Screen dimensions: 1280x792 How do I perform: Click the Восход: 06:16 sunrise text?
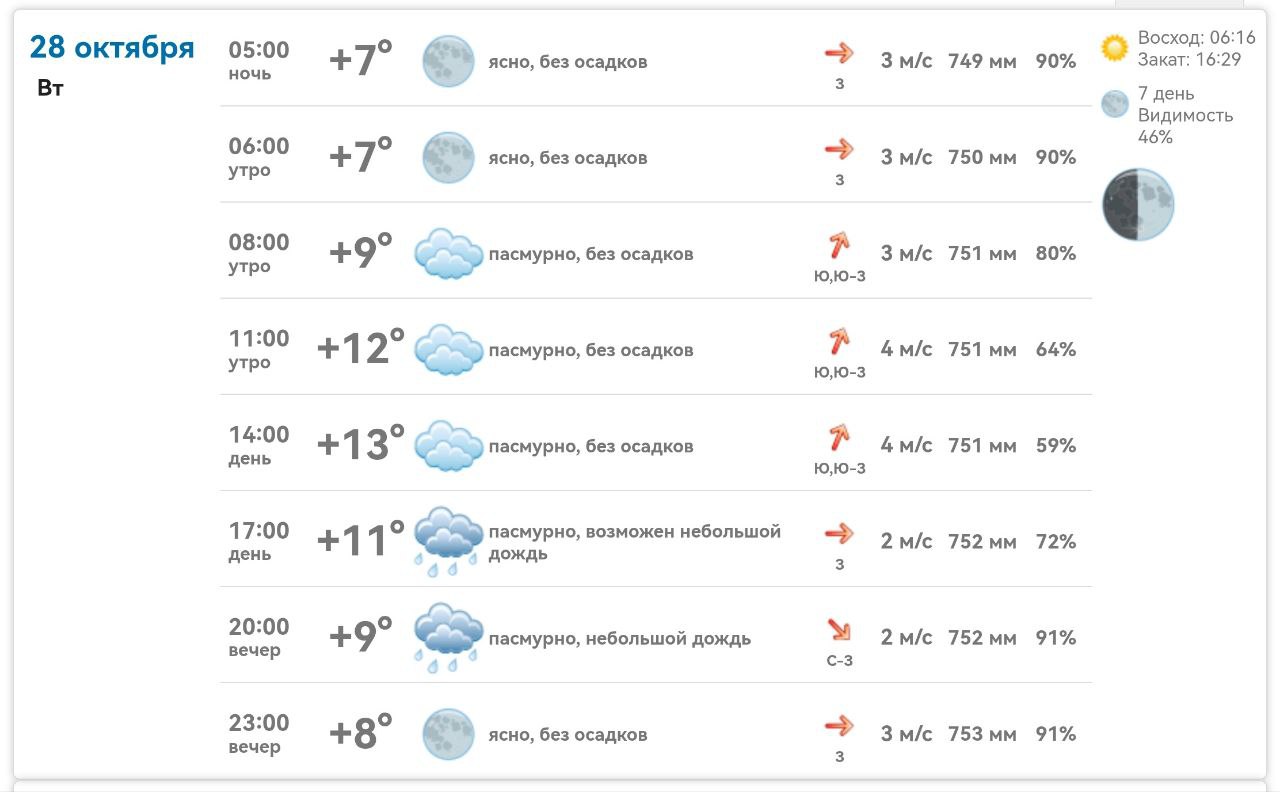(1196, 38)
